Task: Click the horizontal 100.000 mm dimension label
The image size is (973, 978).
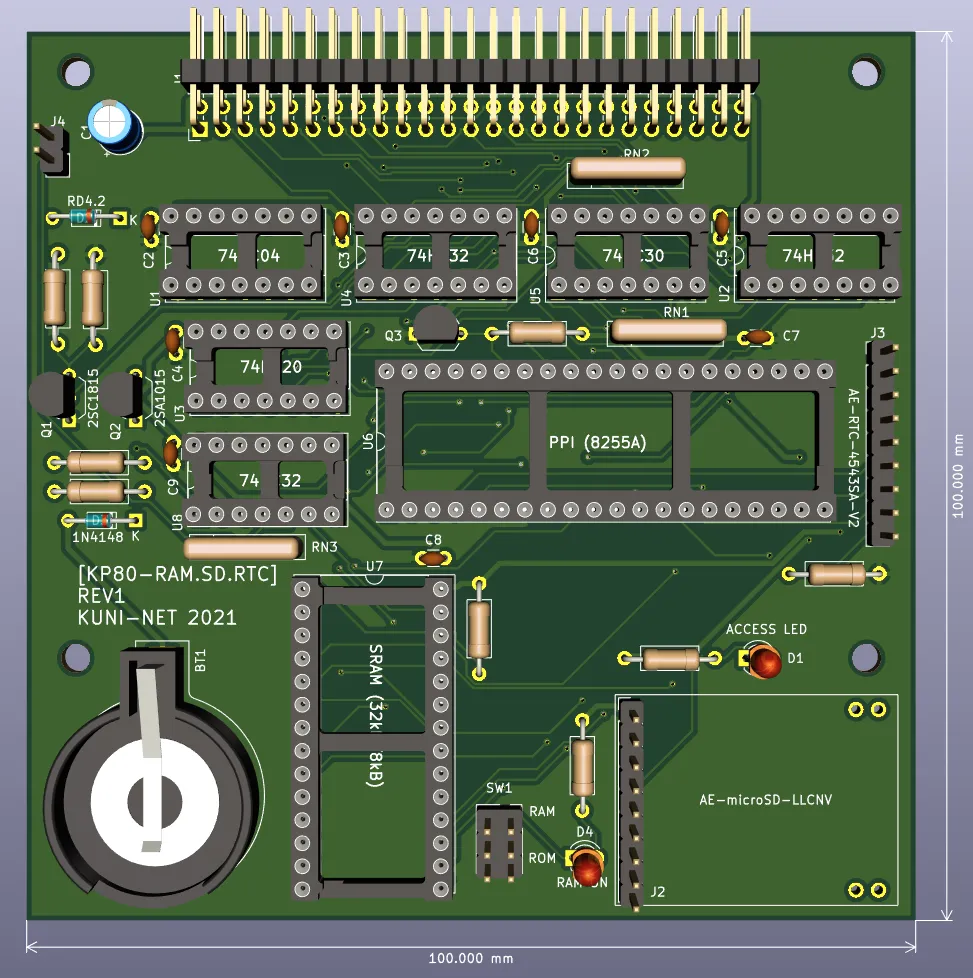Action: click(471, 958)
